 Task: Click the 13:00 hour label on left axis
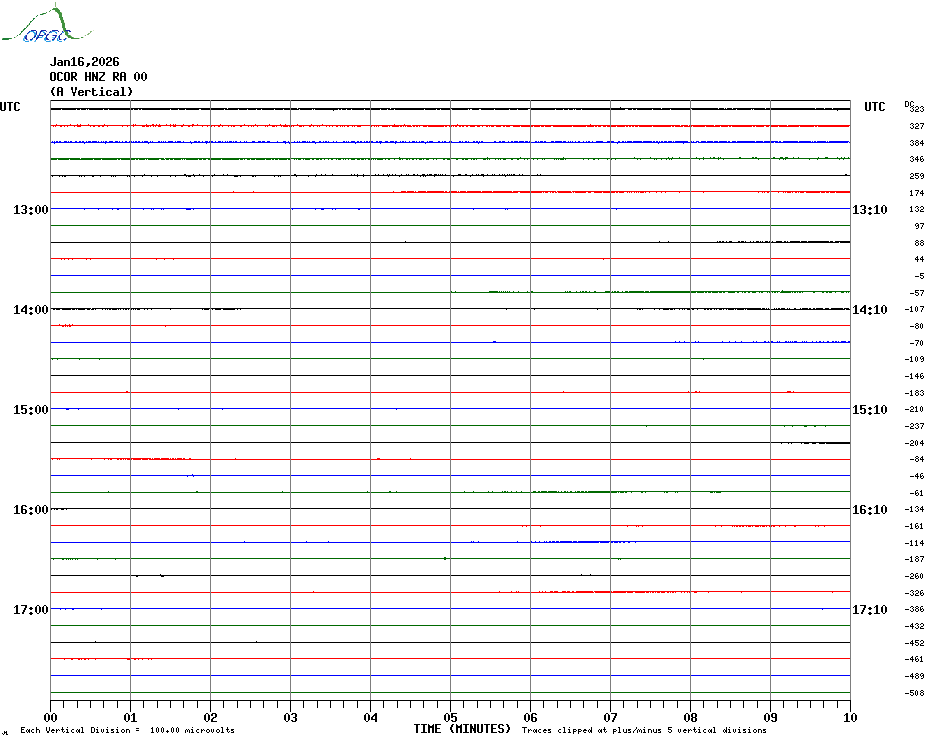pos(31,210)
